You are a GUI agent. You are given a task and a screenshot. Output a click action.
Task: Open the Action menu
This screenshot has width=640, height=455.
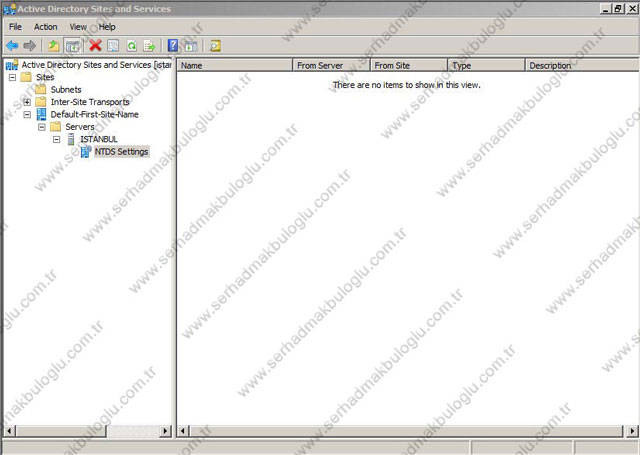pos(45,27)
